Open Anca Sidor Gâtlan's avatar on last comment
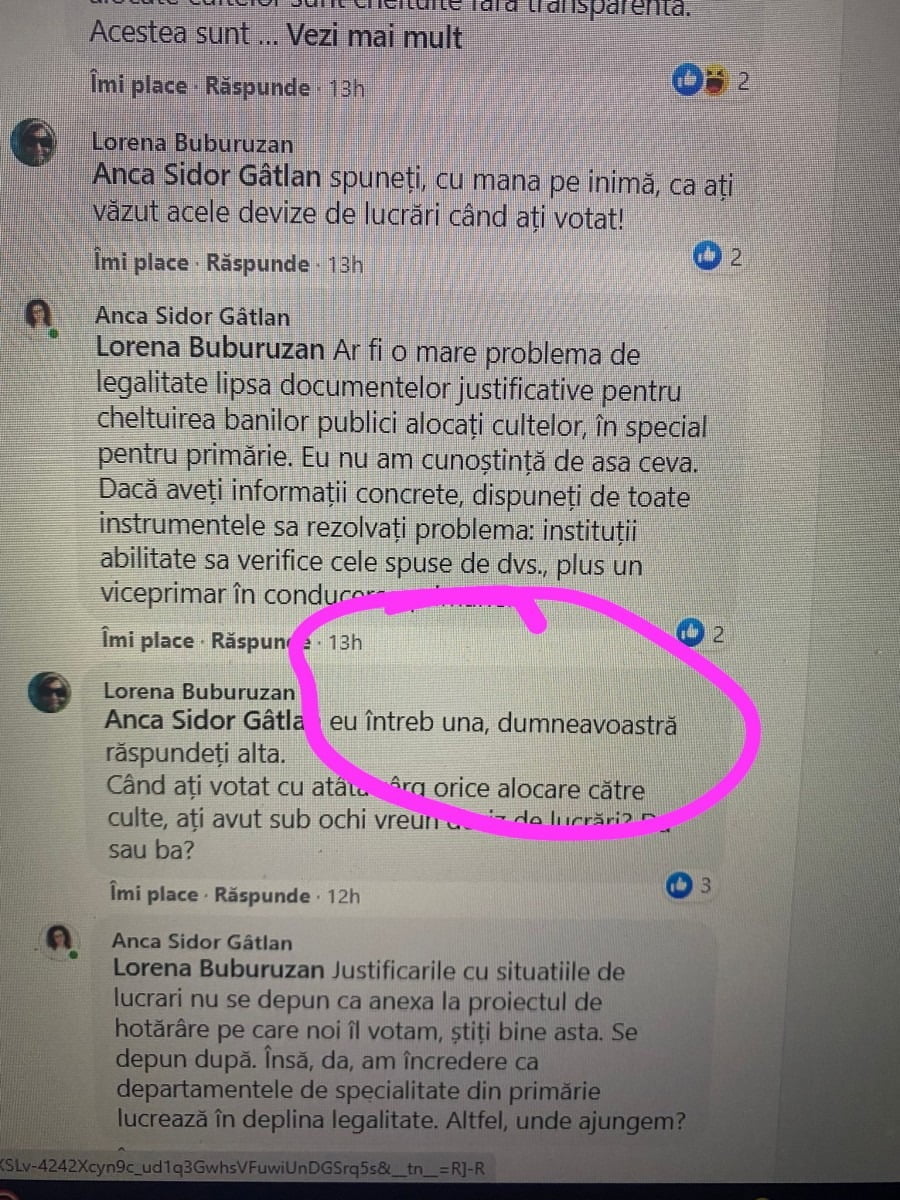The height and width of the screenshot is (1200, 900). [x=59, y=940]
